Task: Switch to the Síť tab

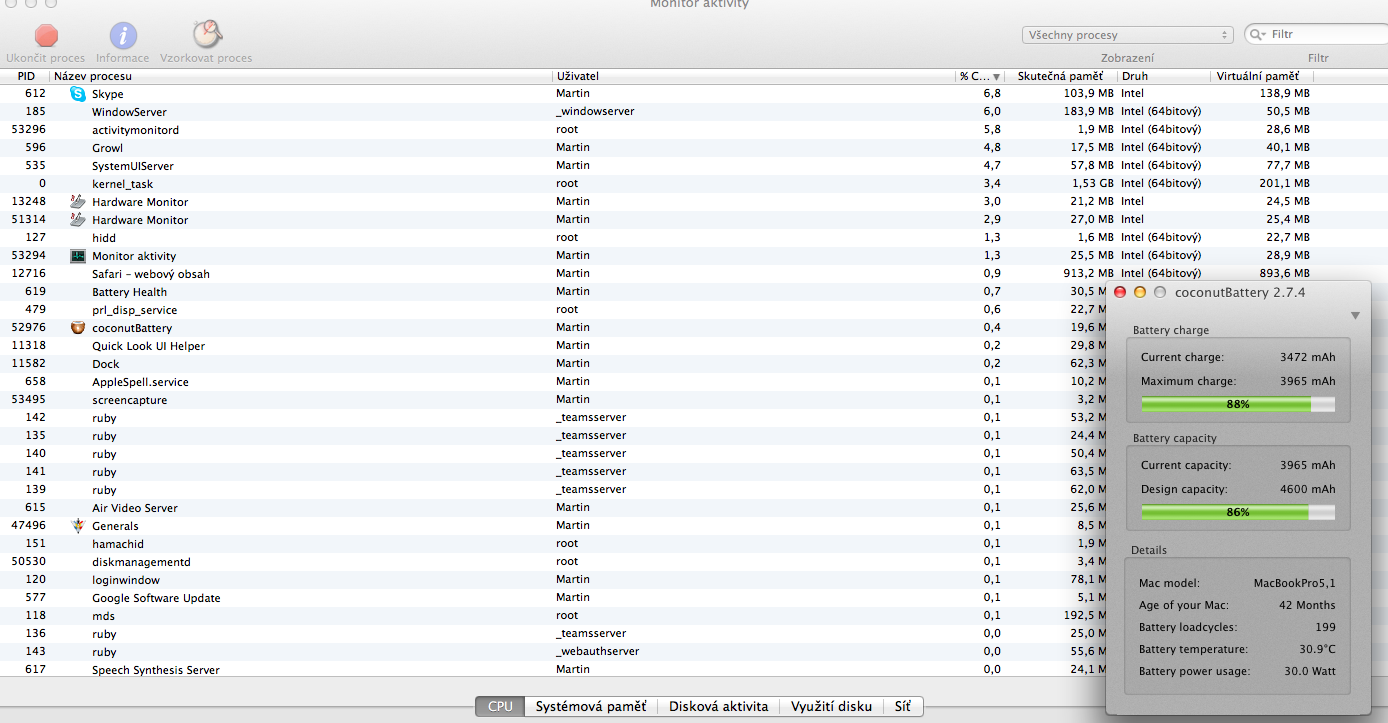Action: coord(903,706)
